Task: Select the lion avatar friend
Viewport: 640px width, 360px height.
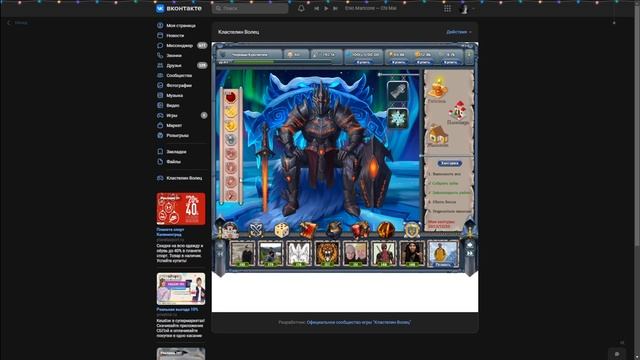Action: [327, 253]
